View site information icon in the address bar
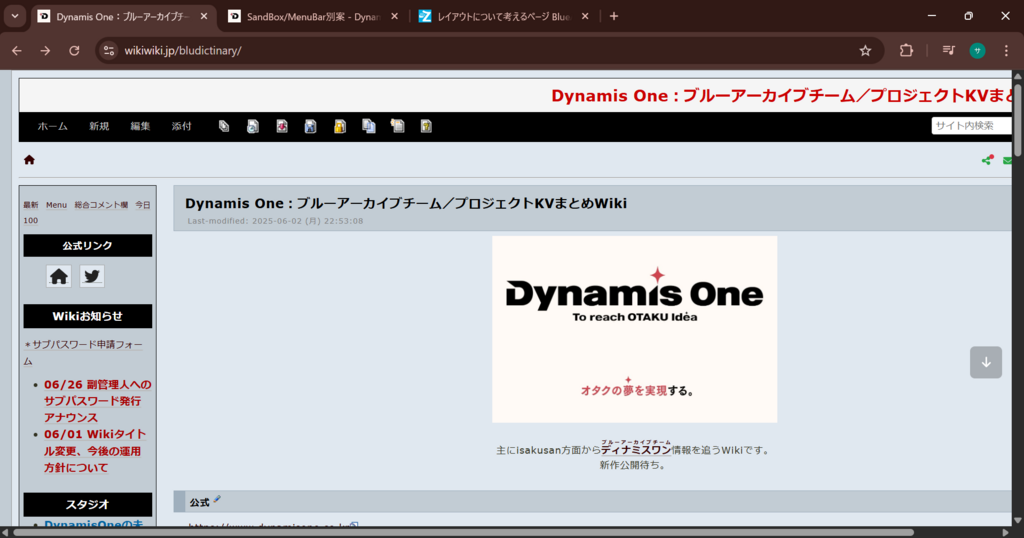1024x538 pixels. pyautogui.click(x=109, y=50)
